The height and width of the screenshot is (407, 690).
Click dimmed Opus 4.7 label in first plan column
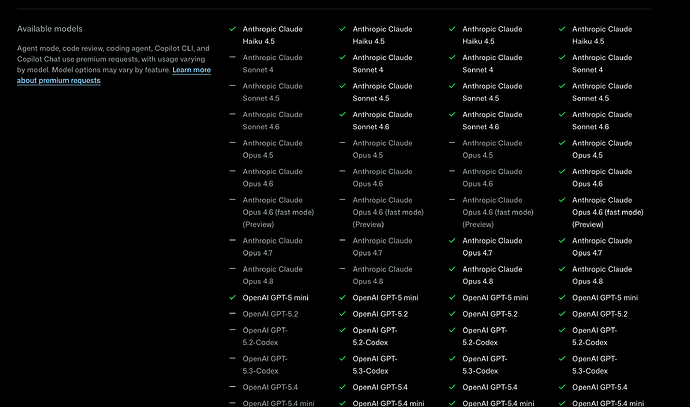pyautogui.click(x=272, y=247)
